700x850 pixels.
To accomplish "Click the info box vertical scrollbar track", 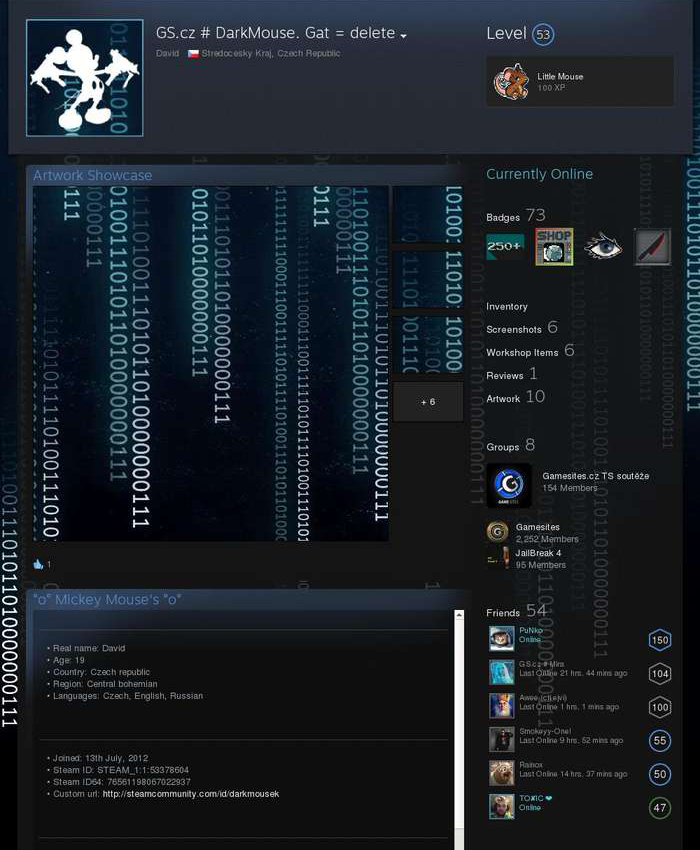I will [459, 732].
